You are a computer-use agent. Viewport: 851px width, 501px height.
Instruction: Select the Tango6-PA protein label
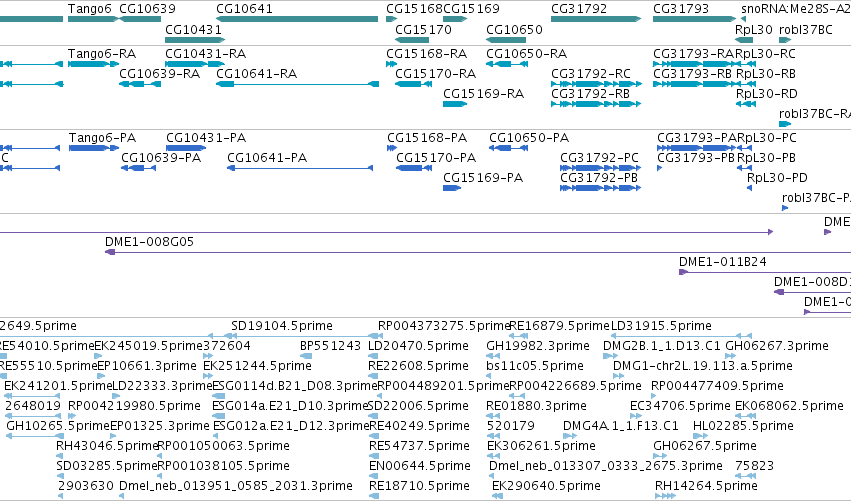(102, 138)
